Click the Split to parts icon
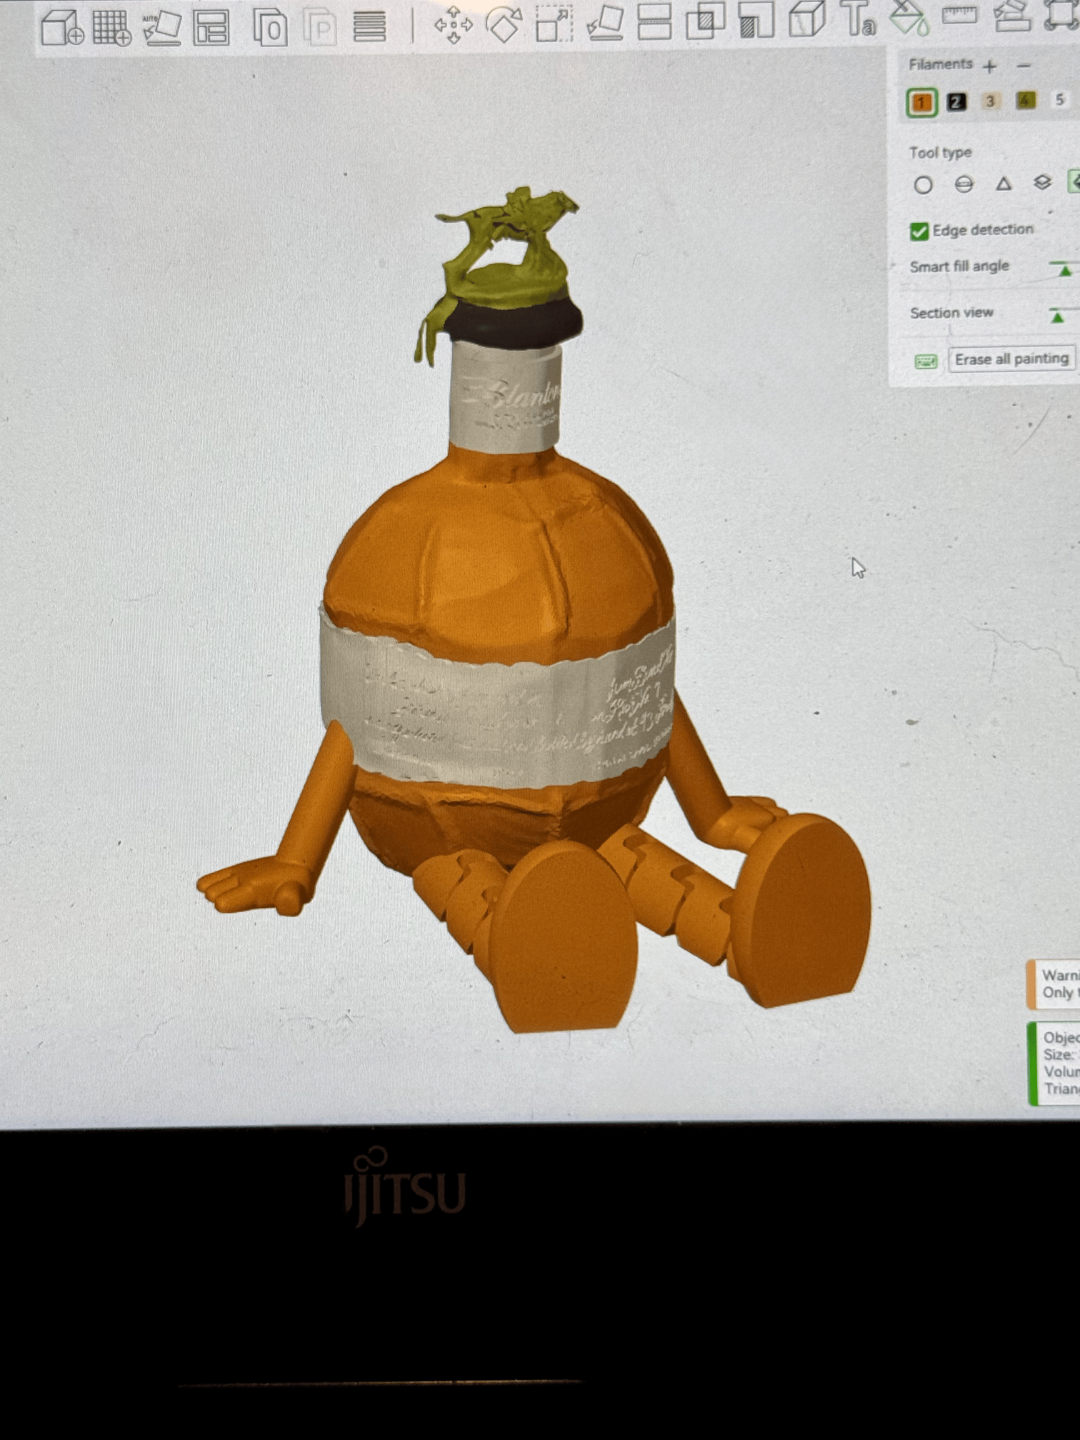The width and height of the screenshot is (1080, 1440). 319,28
